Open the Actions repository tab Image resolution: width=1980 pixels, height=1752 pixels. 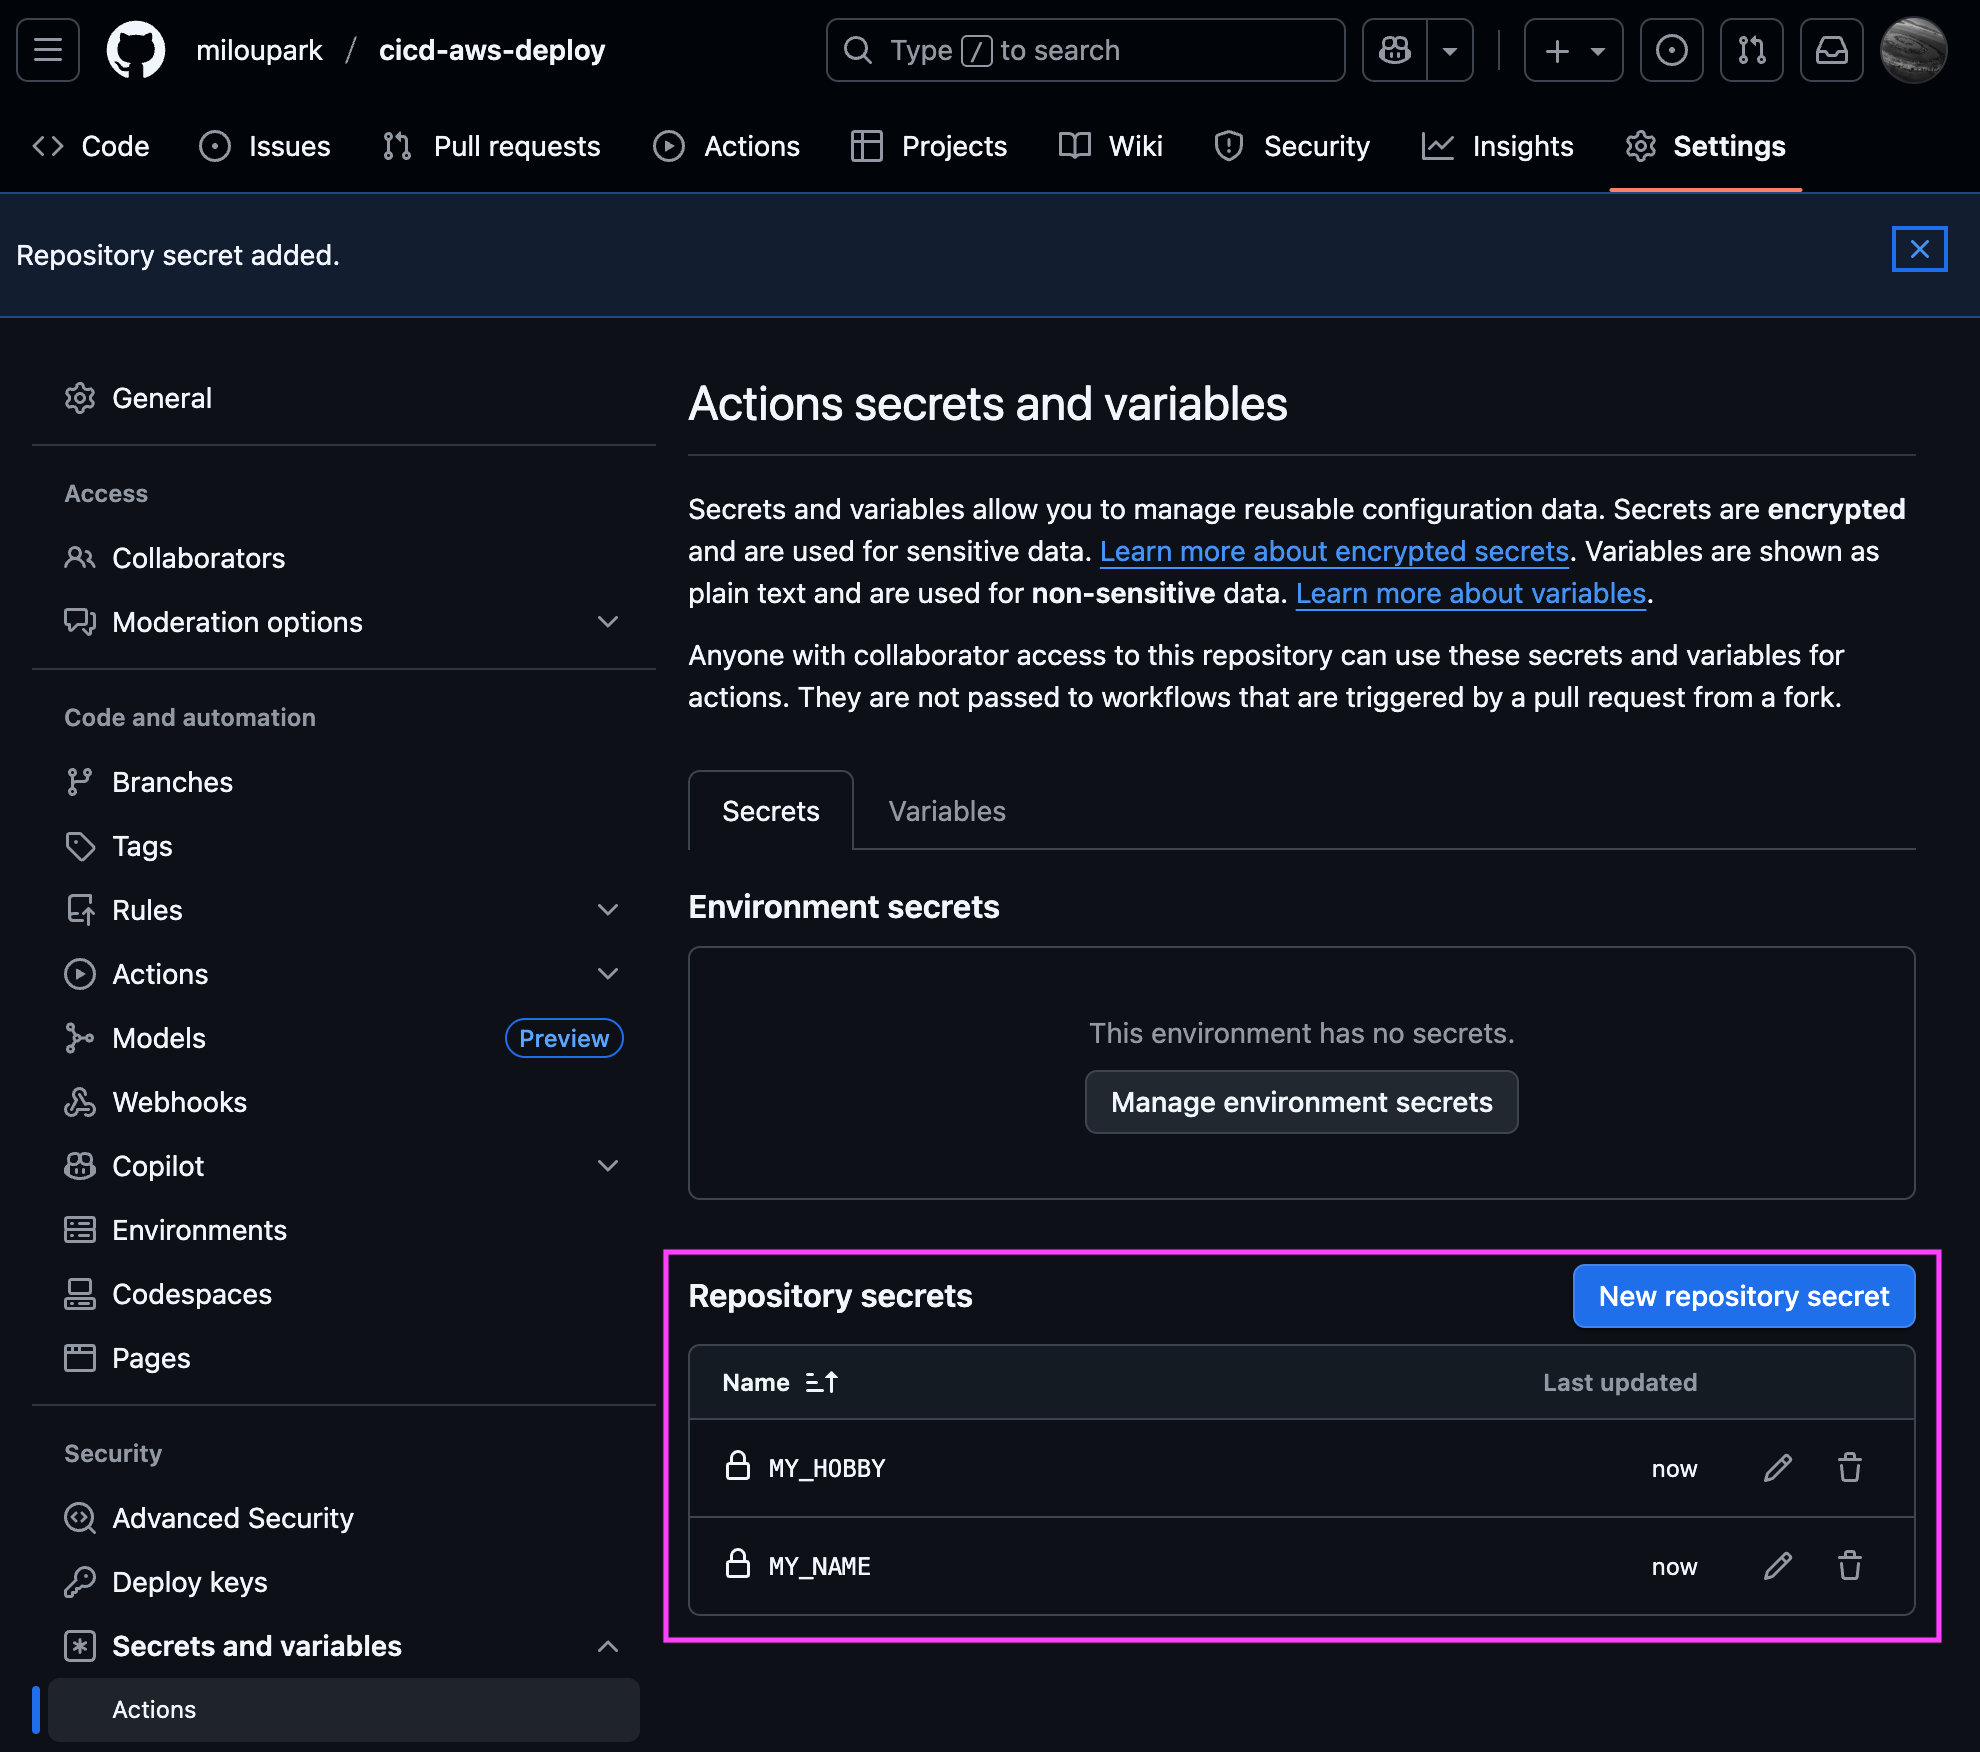click(727, 146)
